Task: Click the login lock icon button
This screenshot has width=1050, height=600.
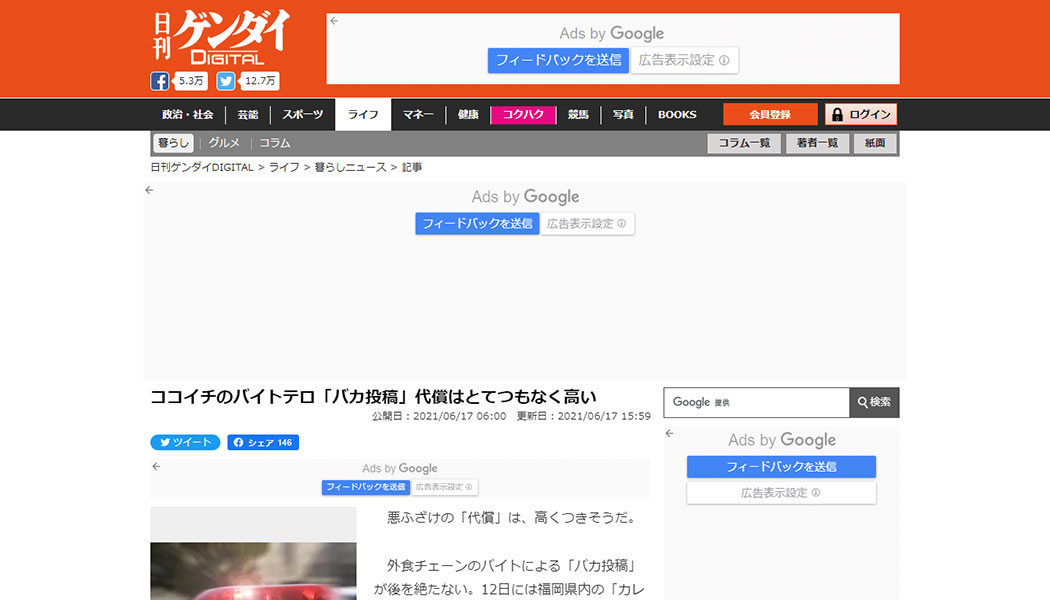Action: pos(860,114)
